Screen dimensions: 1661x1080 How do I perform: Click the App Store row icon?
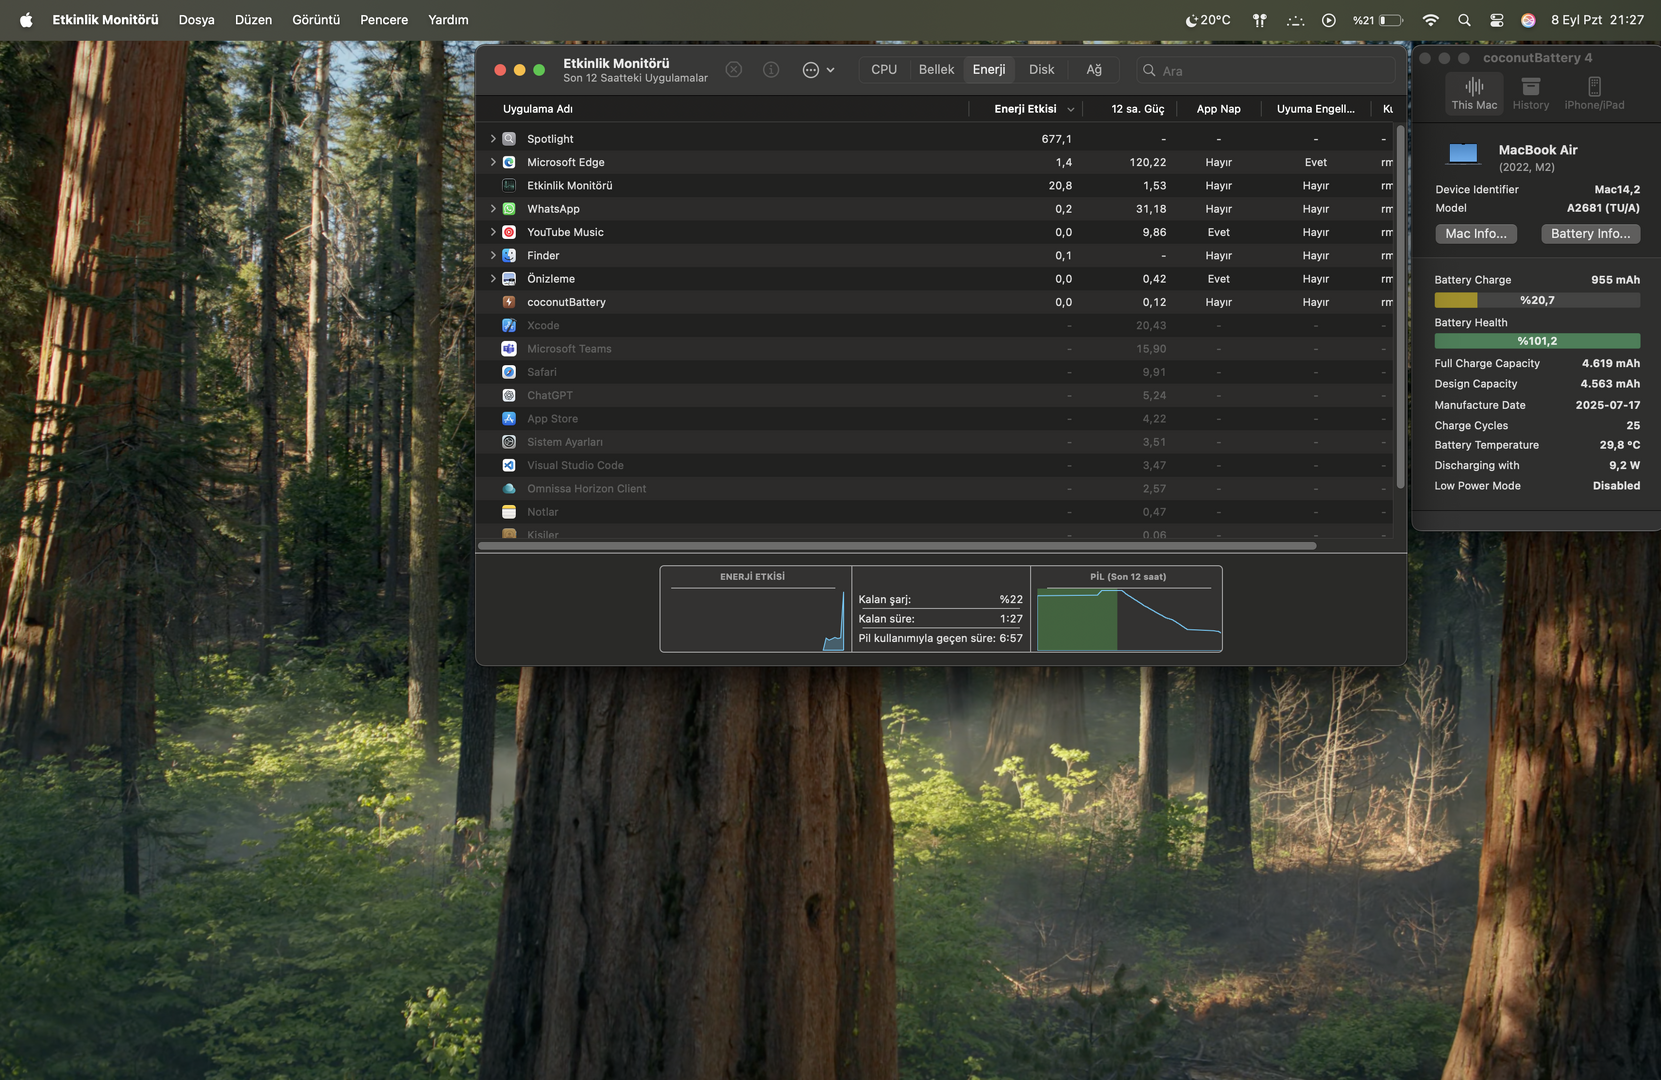click(509, 419)
